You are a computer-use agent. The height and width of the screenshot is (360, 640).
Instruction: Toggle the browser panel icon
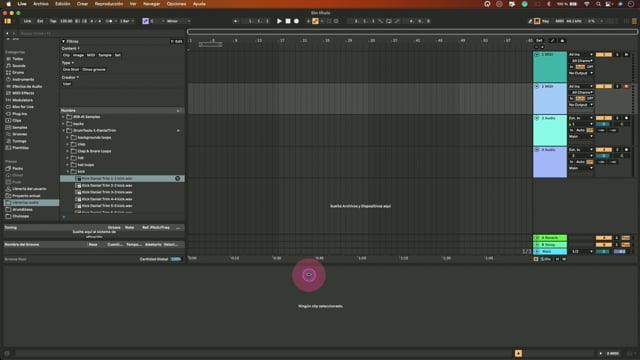coord(7,21)
